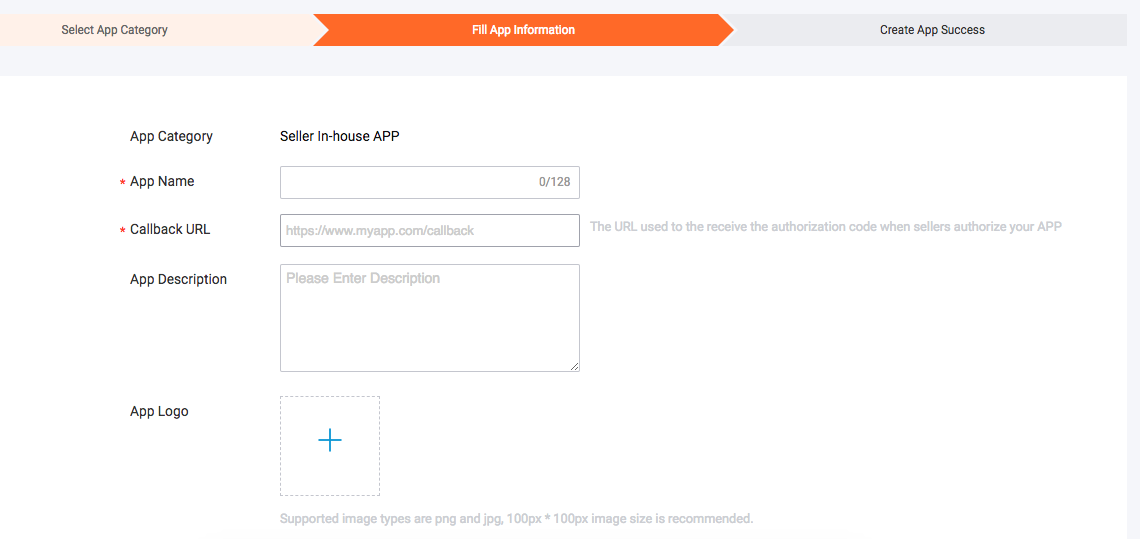The image size is (1140, 539).
Task: Click the 0/128 character counter
Action: (x=554, y=182)
